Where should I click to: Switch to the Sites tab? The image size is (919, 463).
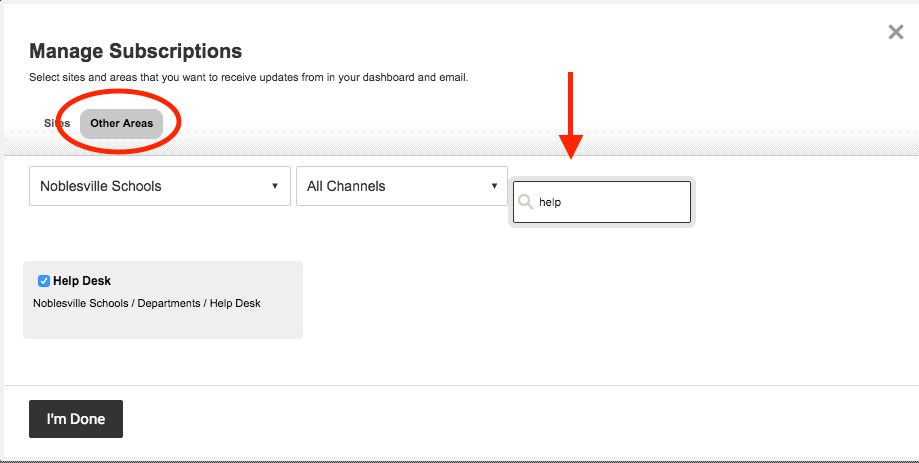pos(56,123)
